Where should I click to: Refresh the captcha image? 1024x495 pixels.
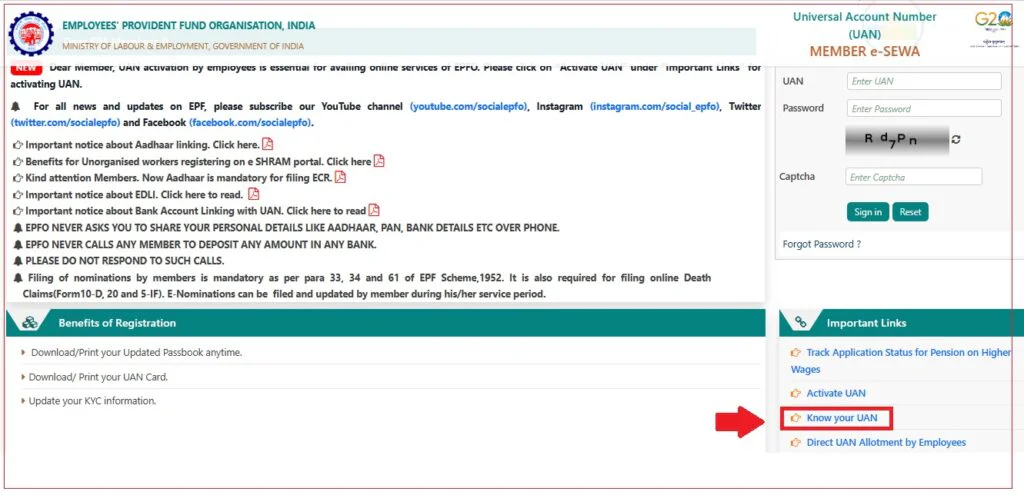[955, 140]
